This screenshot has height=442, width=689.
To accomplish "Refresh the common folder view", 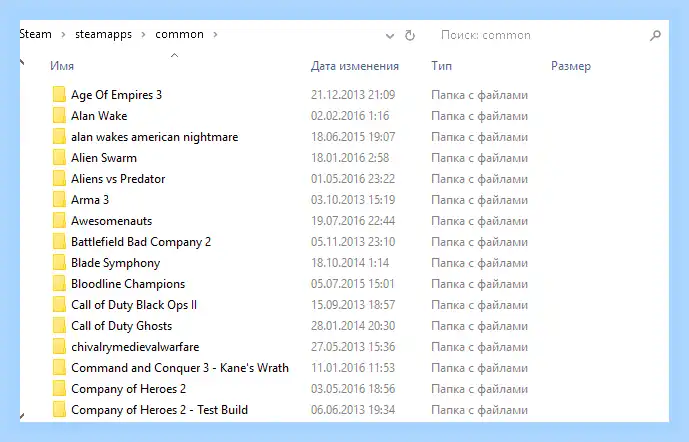I will [410, 35].
